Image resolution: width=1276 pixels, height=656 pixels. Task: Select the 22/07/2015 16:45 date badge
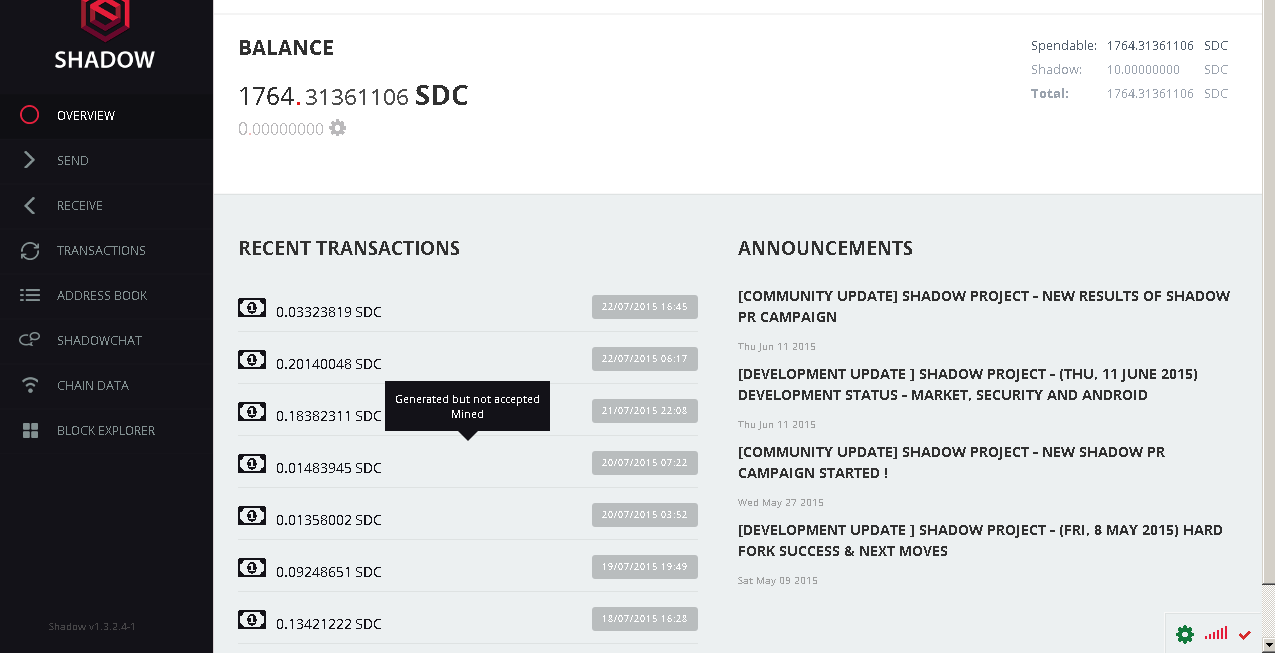coord(645,307)
